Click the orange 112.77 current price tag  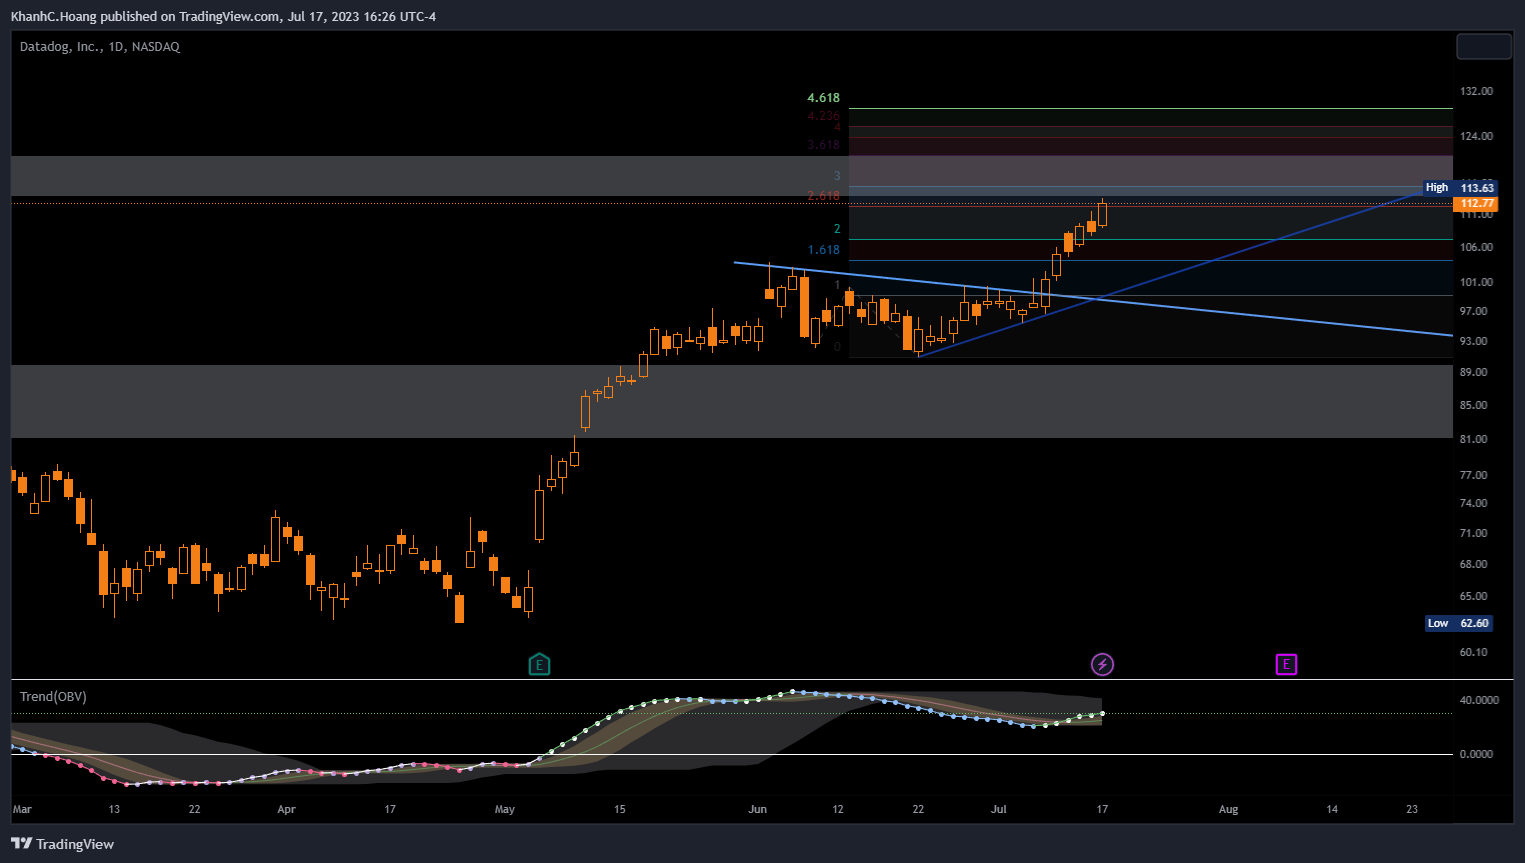(1477, 203)
